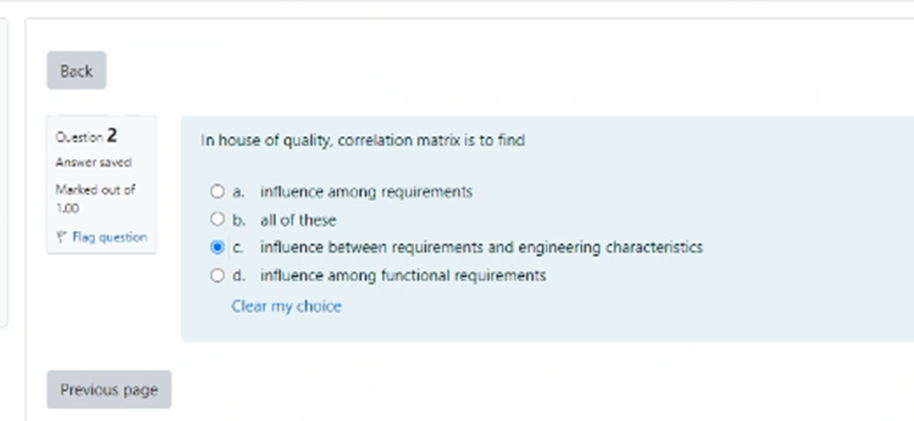Choose 'influence among functional requirements' text
The image size is (914, 421).
pos(403,275)
